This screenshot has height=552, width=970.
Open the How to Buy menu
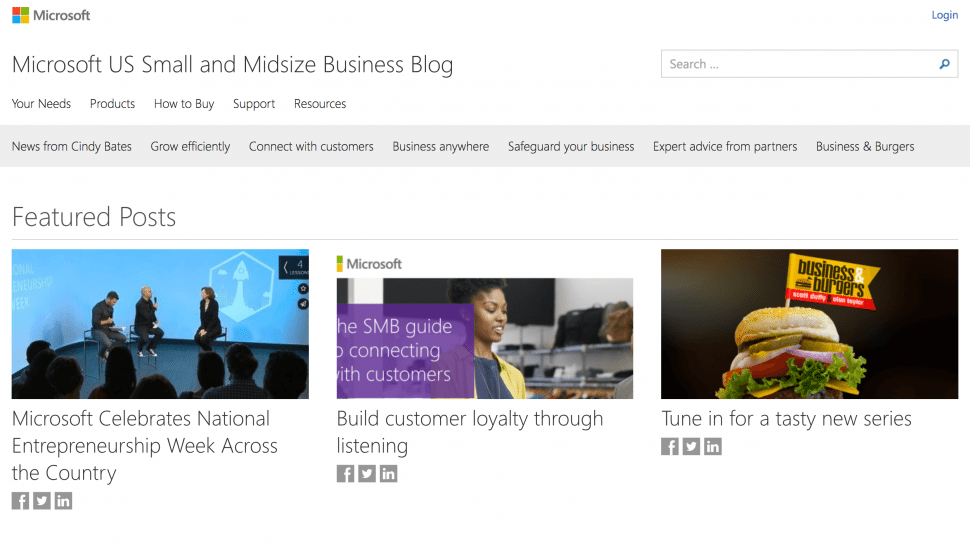coord(184,104)
